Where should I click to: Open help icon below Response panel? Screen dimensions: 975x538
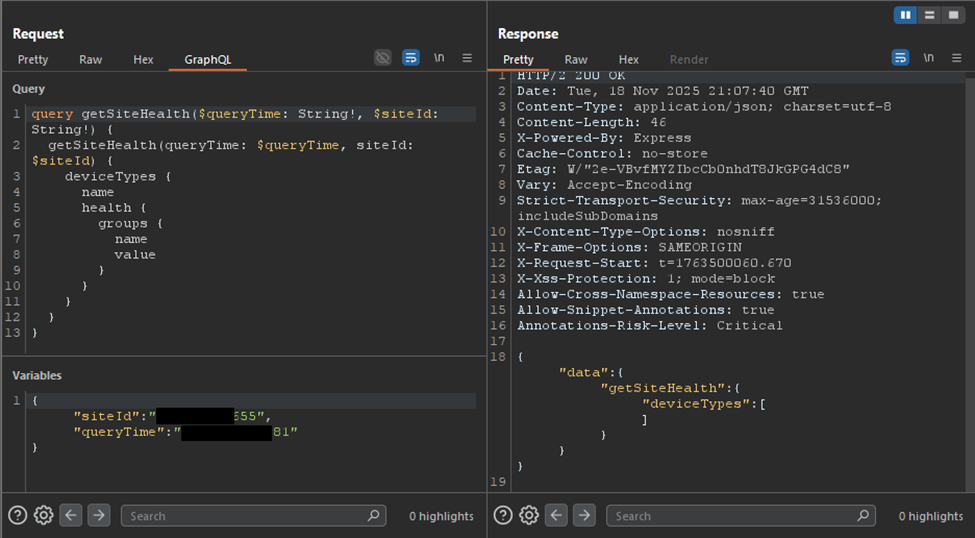(503, 516)
